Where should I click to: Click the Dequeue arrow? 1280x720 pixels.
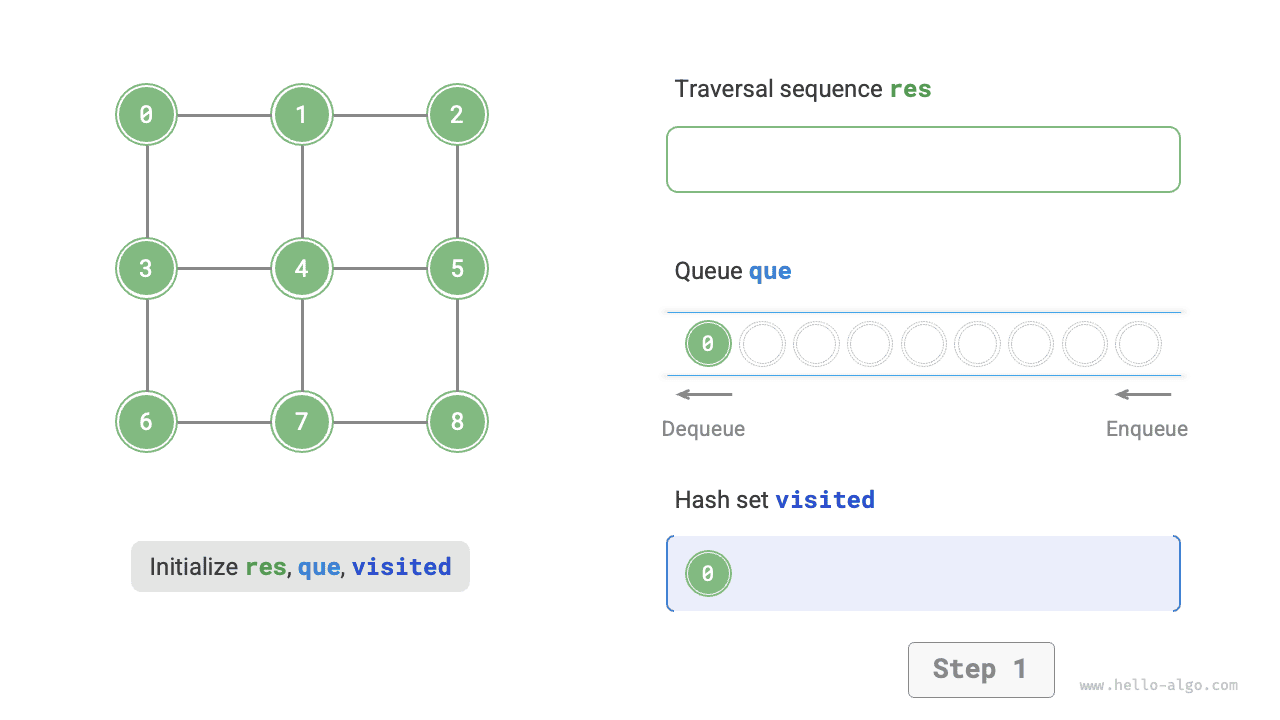click(x=704, y=394)
